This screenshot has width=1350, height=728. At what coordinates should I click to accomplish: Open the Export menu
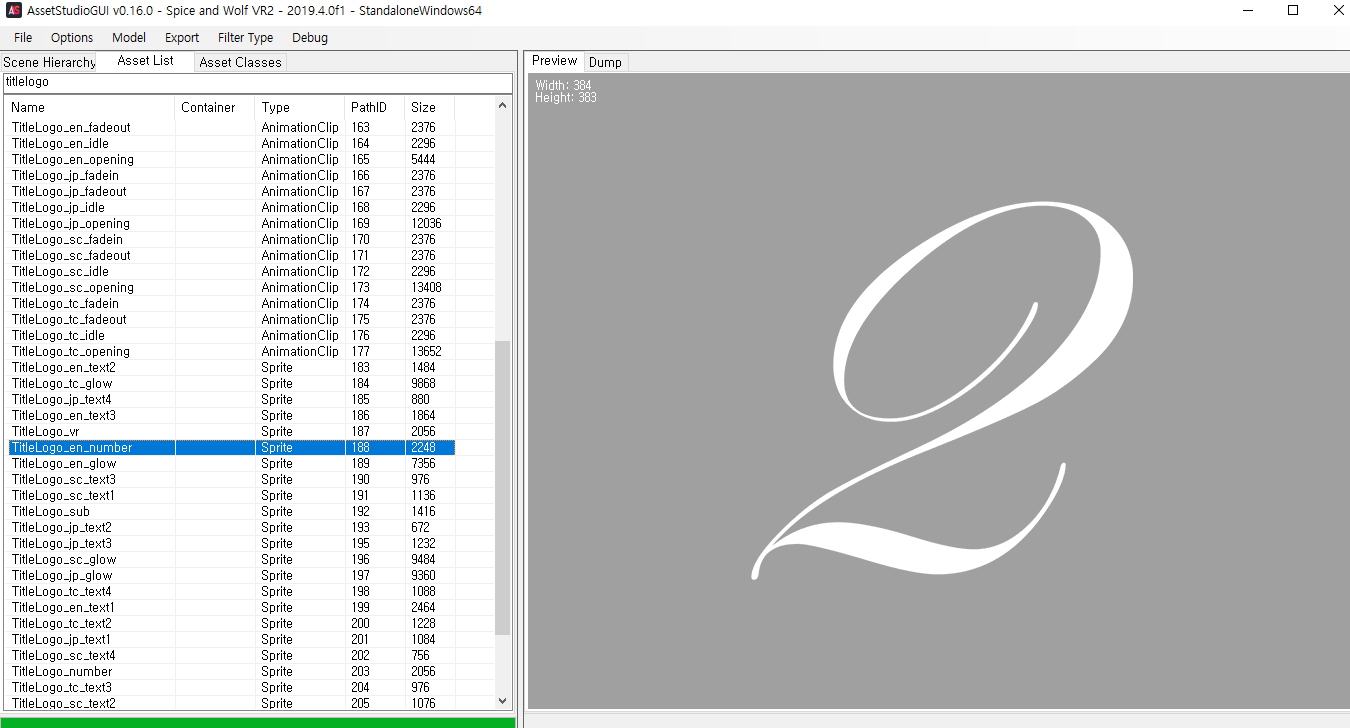182,38
